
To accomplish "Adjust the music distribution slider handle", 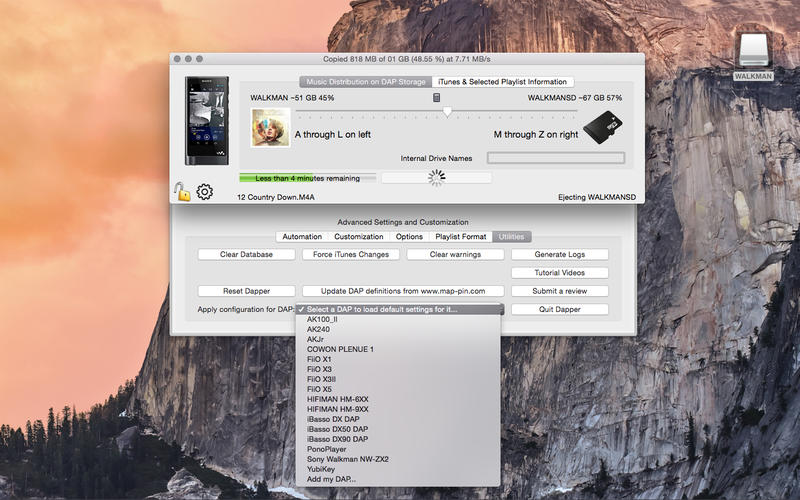I will coord(447,111).
